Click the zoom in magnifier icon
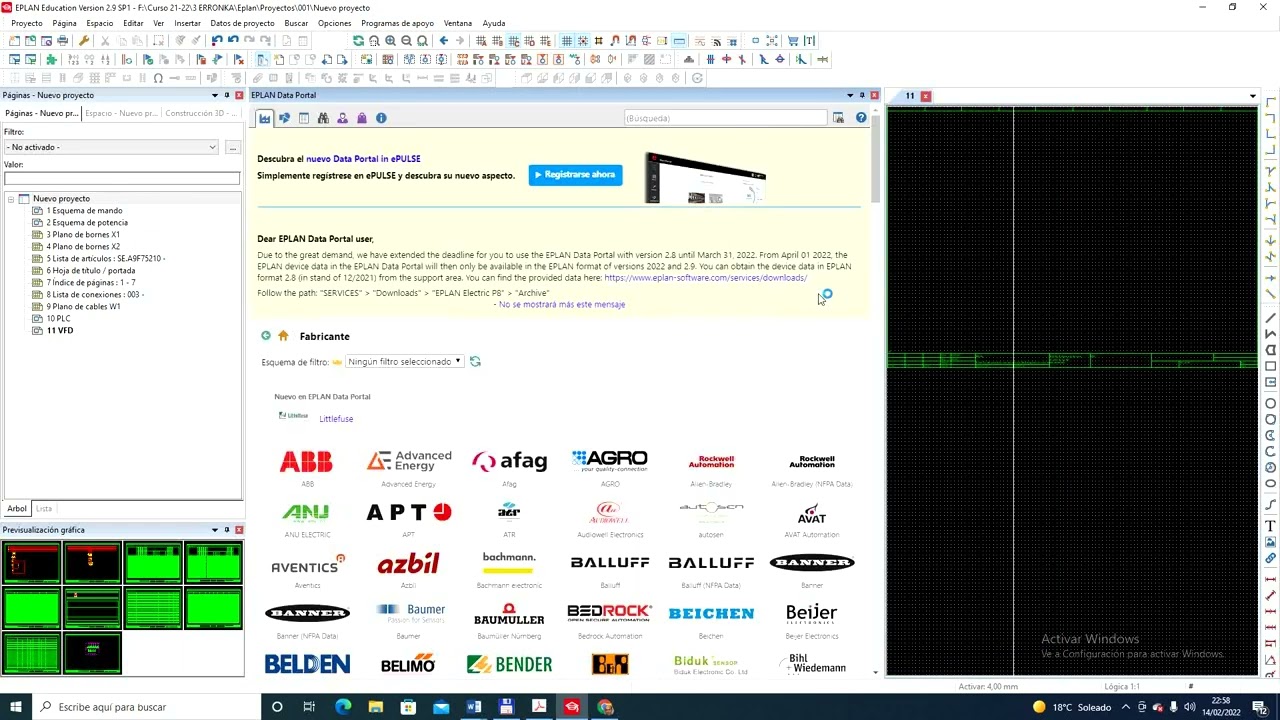Image resolution: width=1280 pixels, height=720 pixels. click(x=390, y=41)
